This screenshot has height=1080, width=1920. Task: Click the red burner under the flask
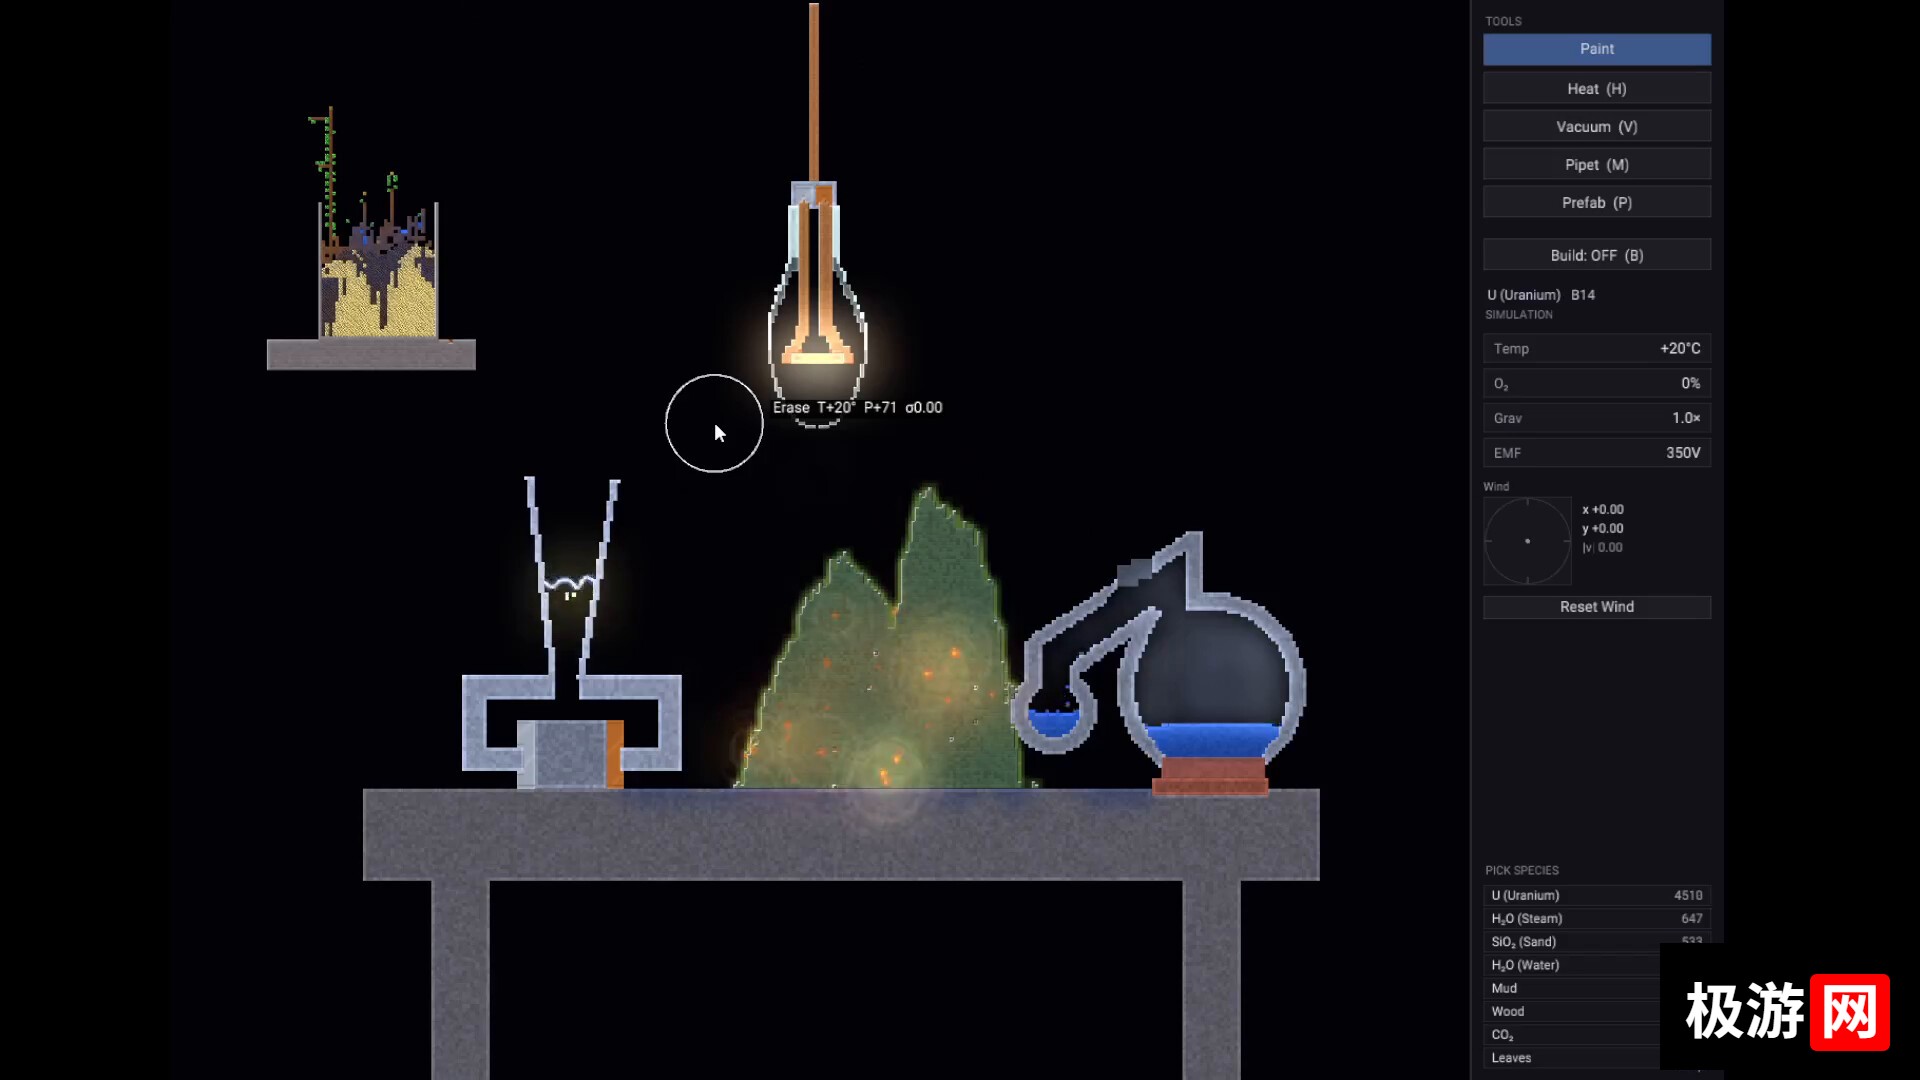(1210, 777)
